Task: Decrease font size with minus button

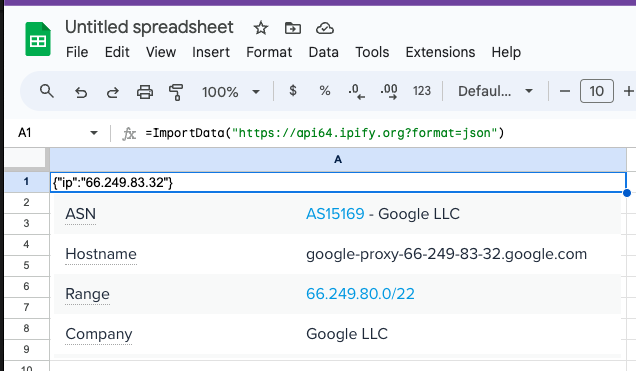Action: [x=565, y=91]
